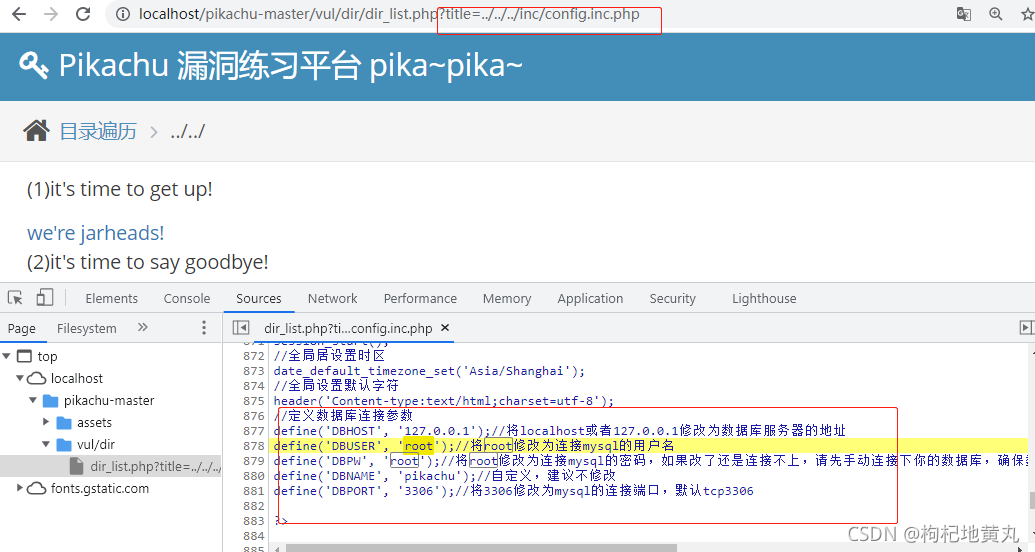Expand the assets folder

point(46,422)
